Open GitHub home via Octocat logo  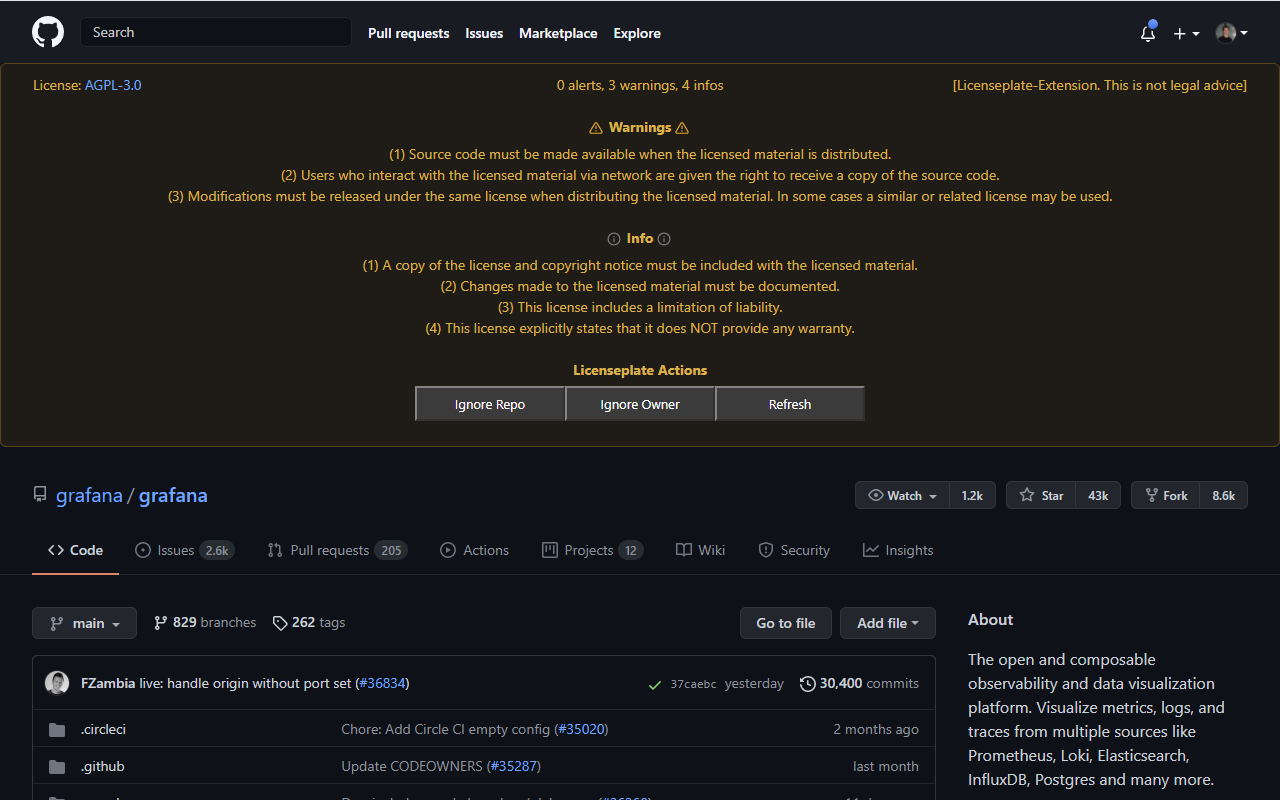coord(48,32)
